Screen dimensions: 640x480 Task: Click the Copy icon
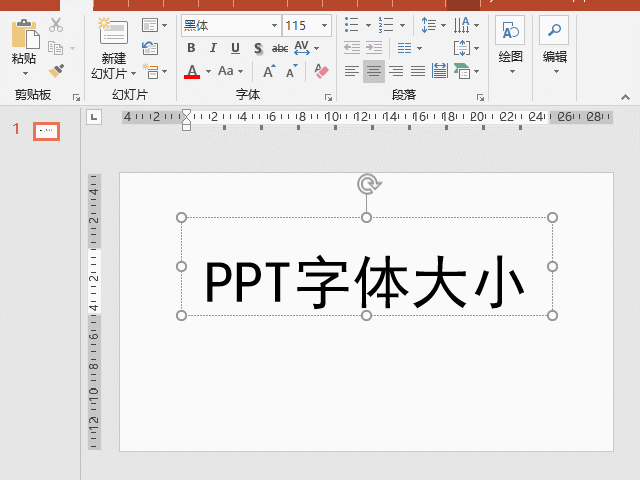[56, 48]
